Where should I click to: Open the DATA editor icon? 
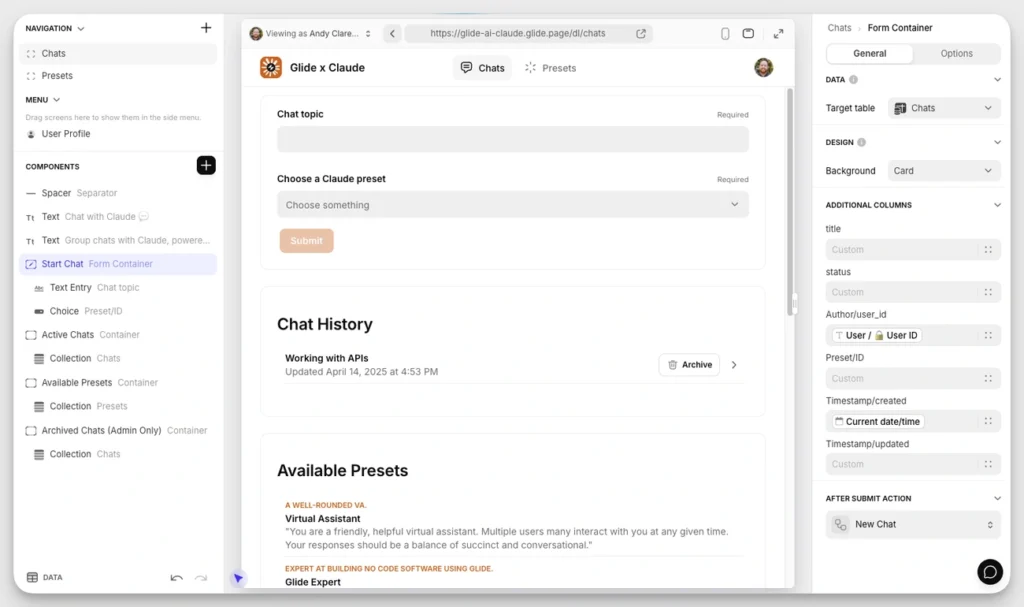(32, 577)
